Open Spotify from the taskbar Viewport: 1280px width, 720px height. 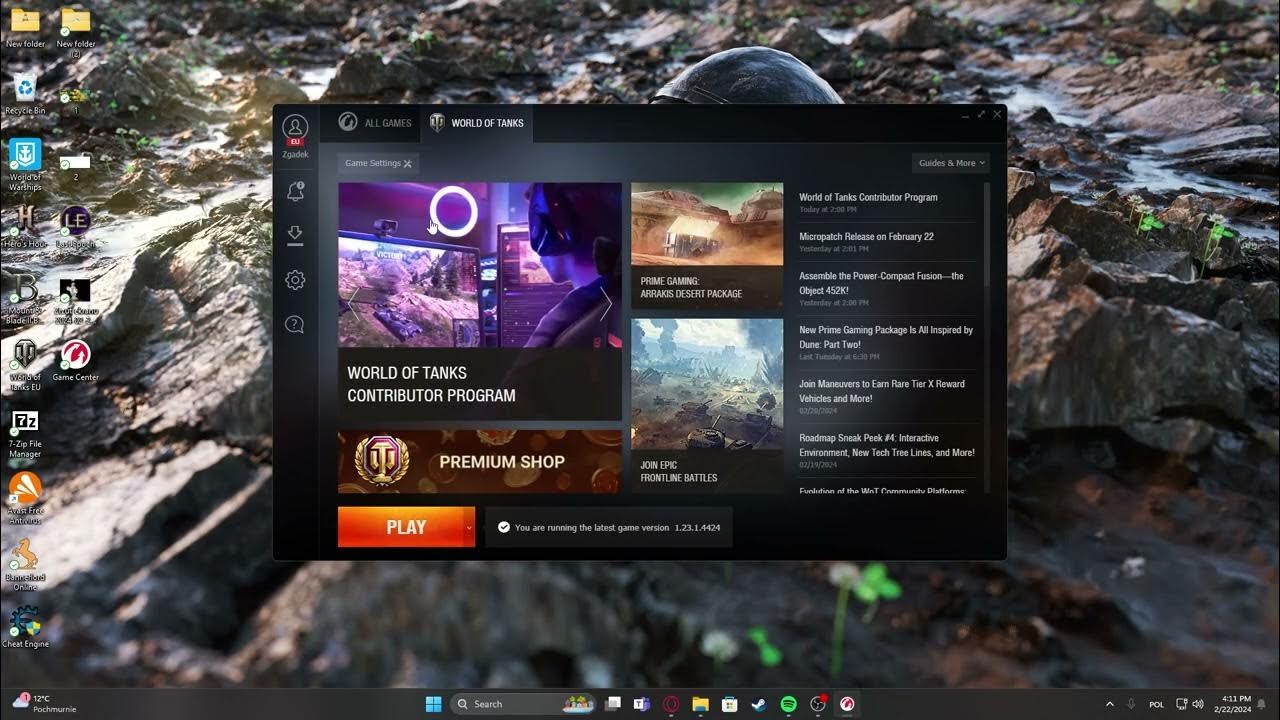coord(788,703)
